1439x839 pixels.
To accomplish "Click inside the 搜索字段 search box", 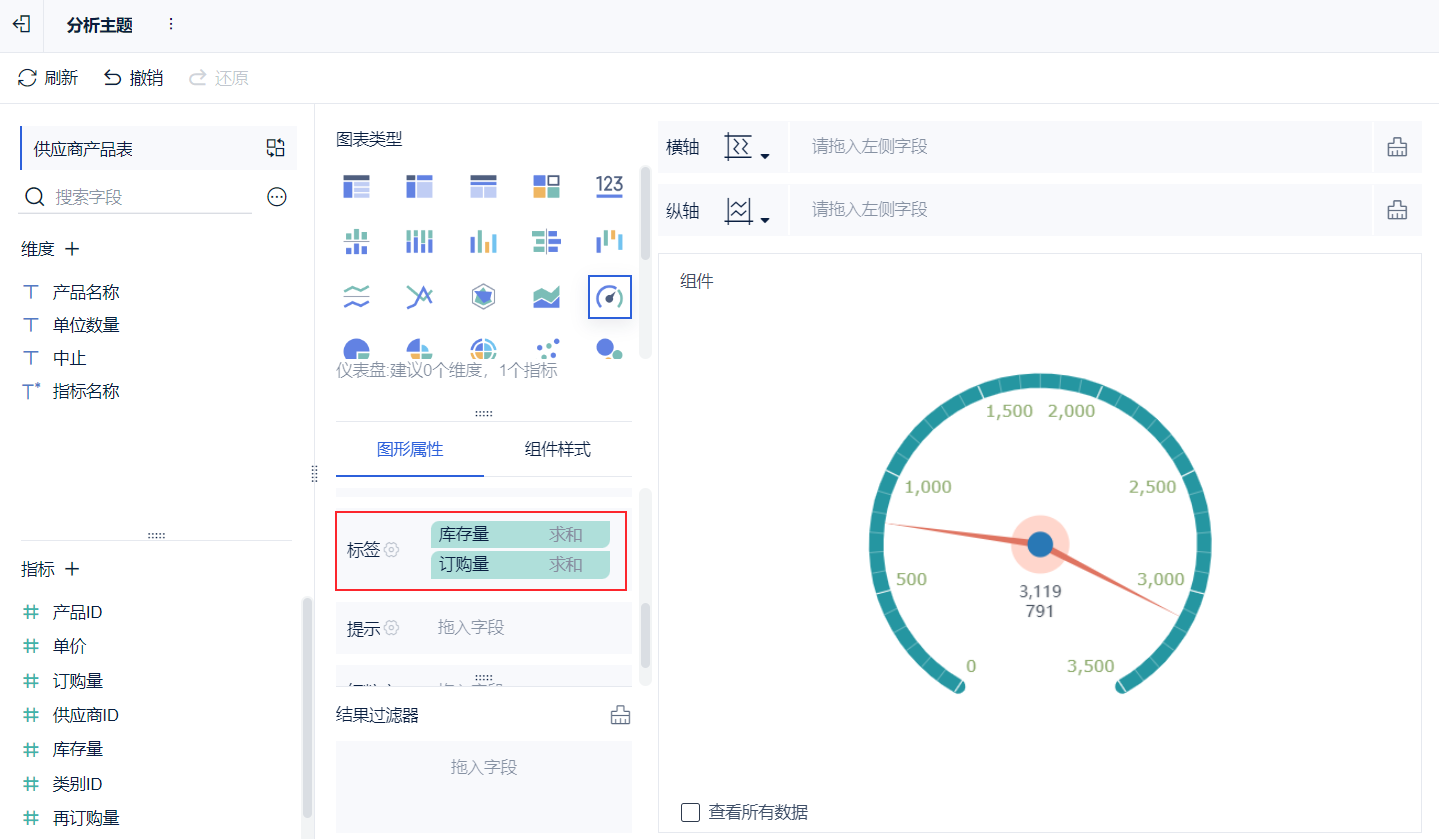I will click(x=140, y=196).
